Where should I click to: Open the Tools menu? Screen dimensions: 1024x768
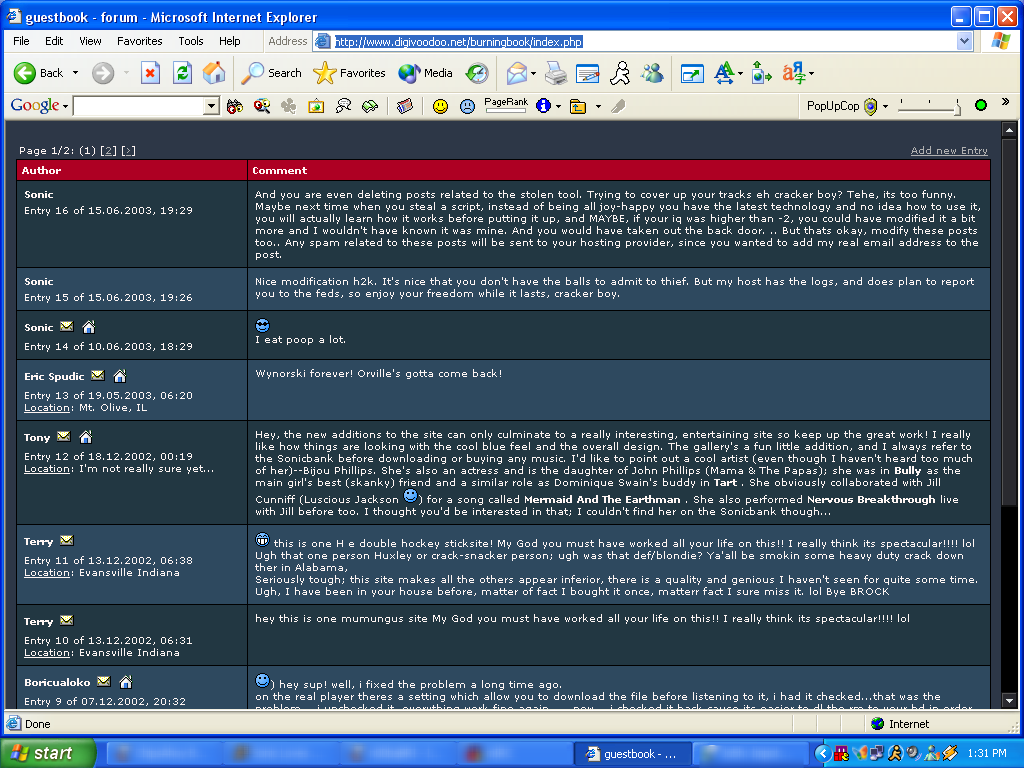coord(190,41)
